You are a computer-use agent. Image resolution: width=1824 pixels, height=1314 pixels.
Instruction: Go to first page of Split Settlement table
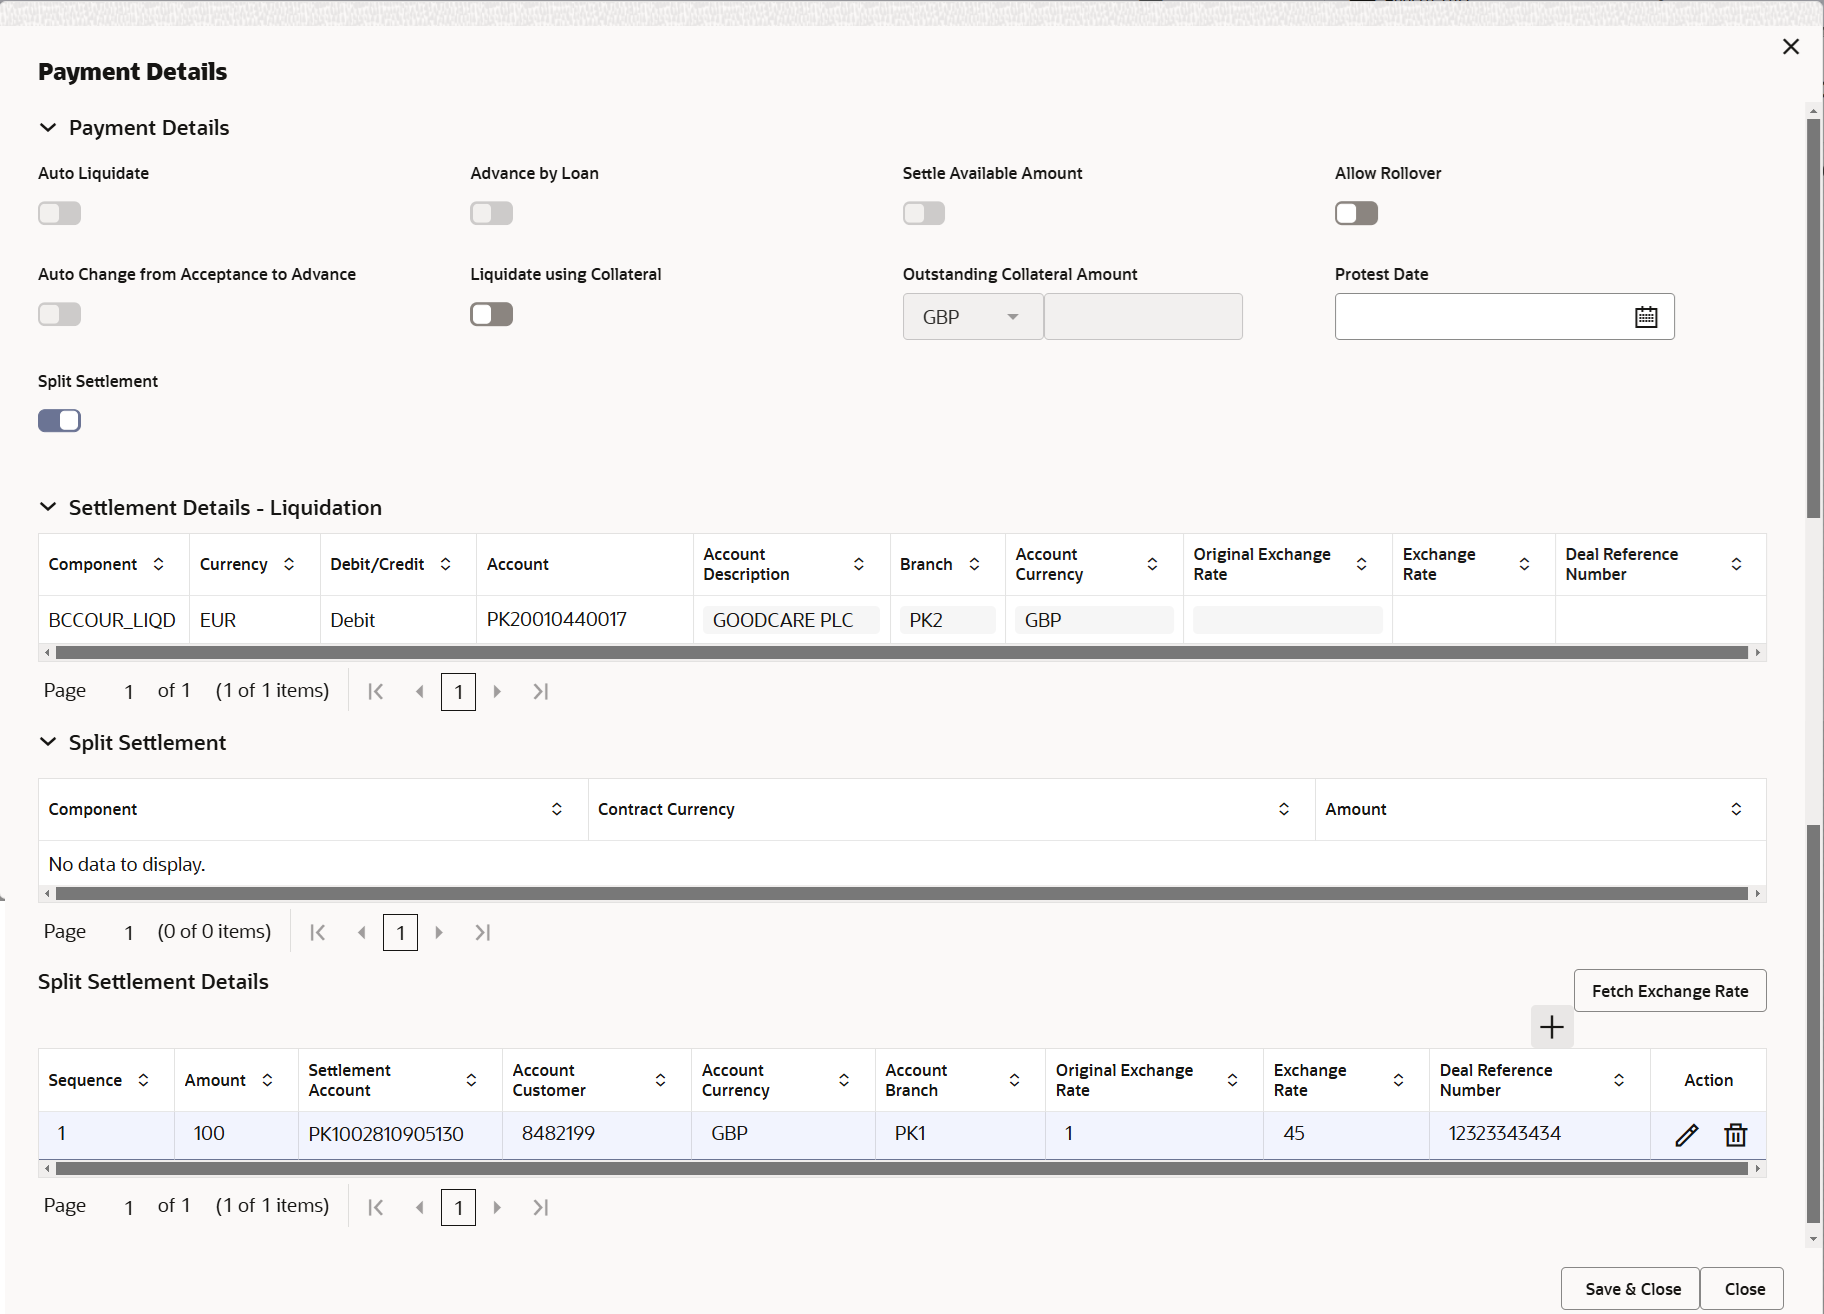(x=317, y=932)
